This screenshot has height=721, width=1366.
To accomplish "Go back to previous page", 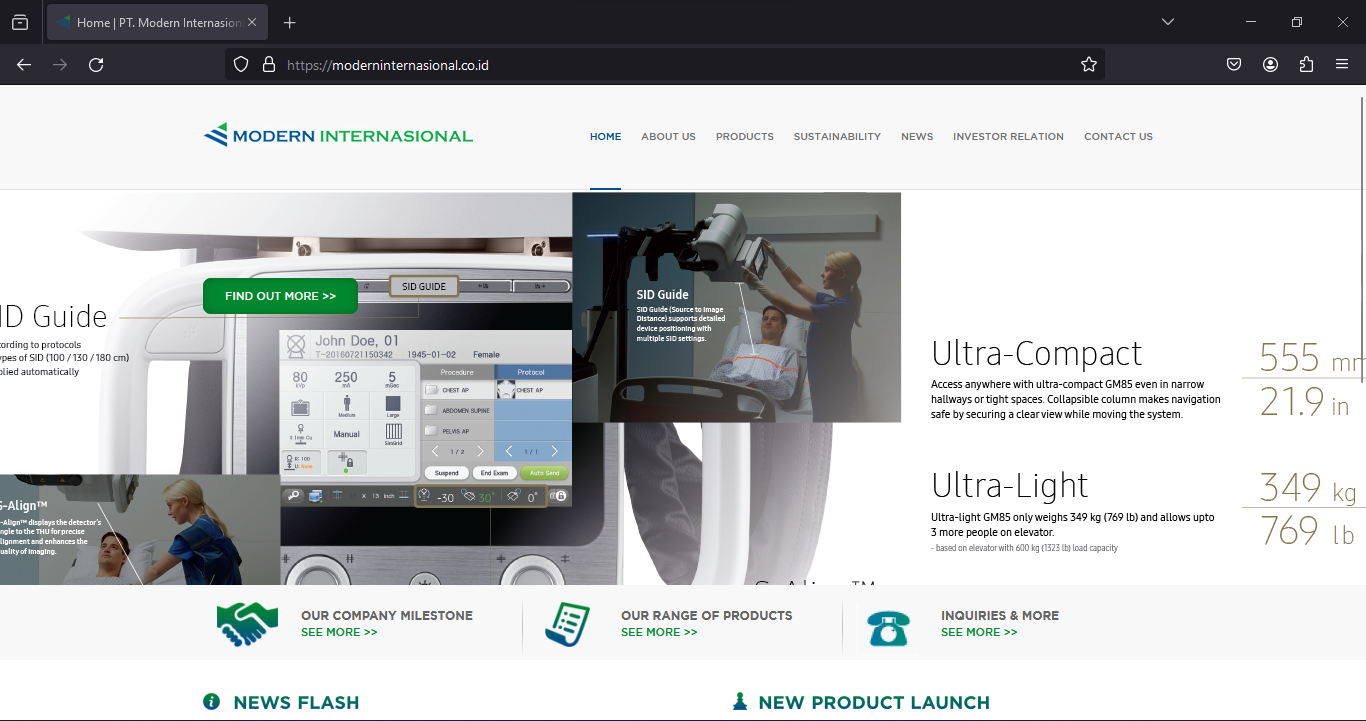I will click(24, 65).
